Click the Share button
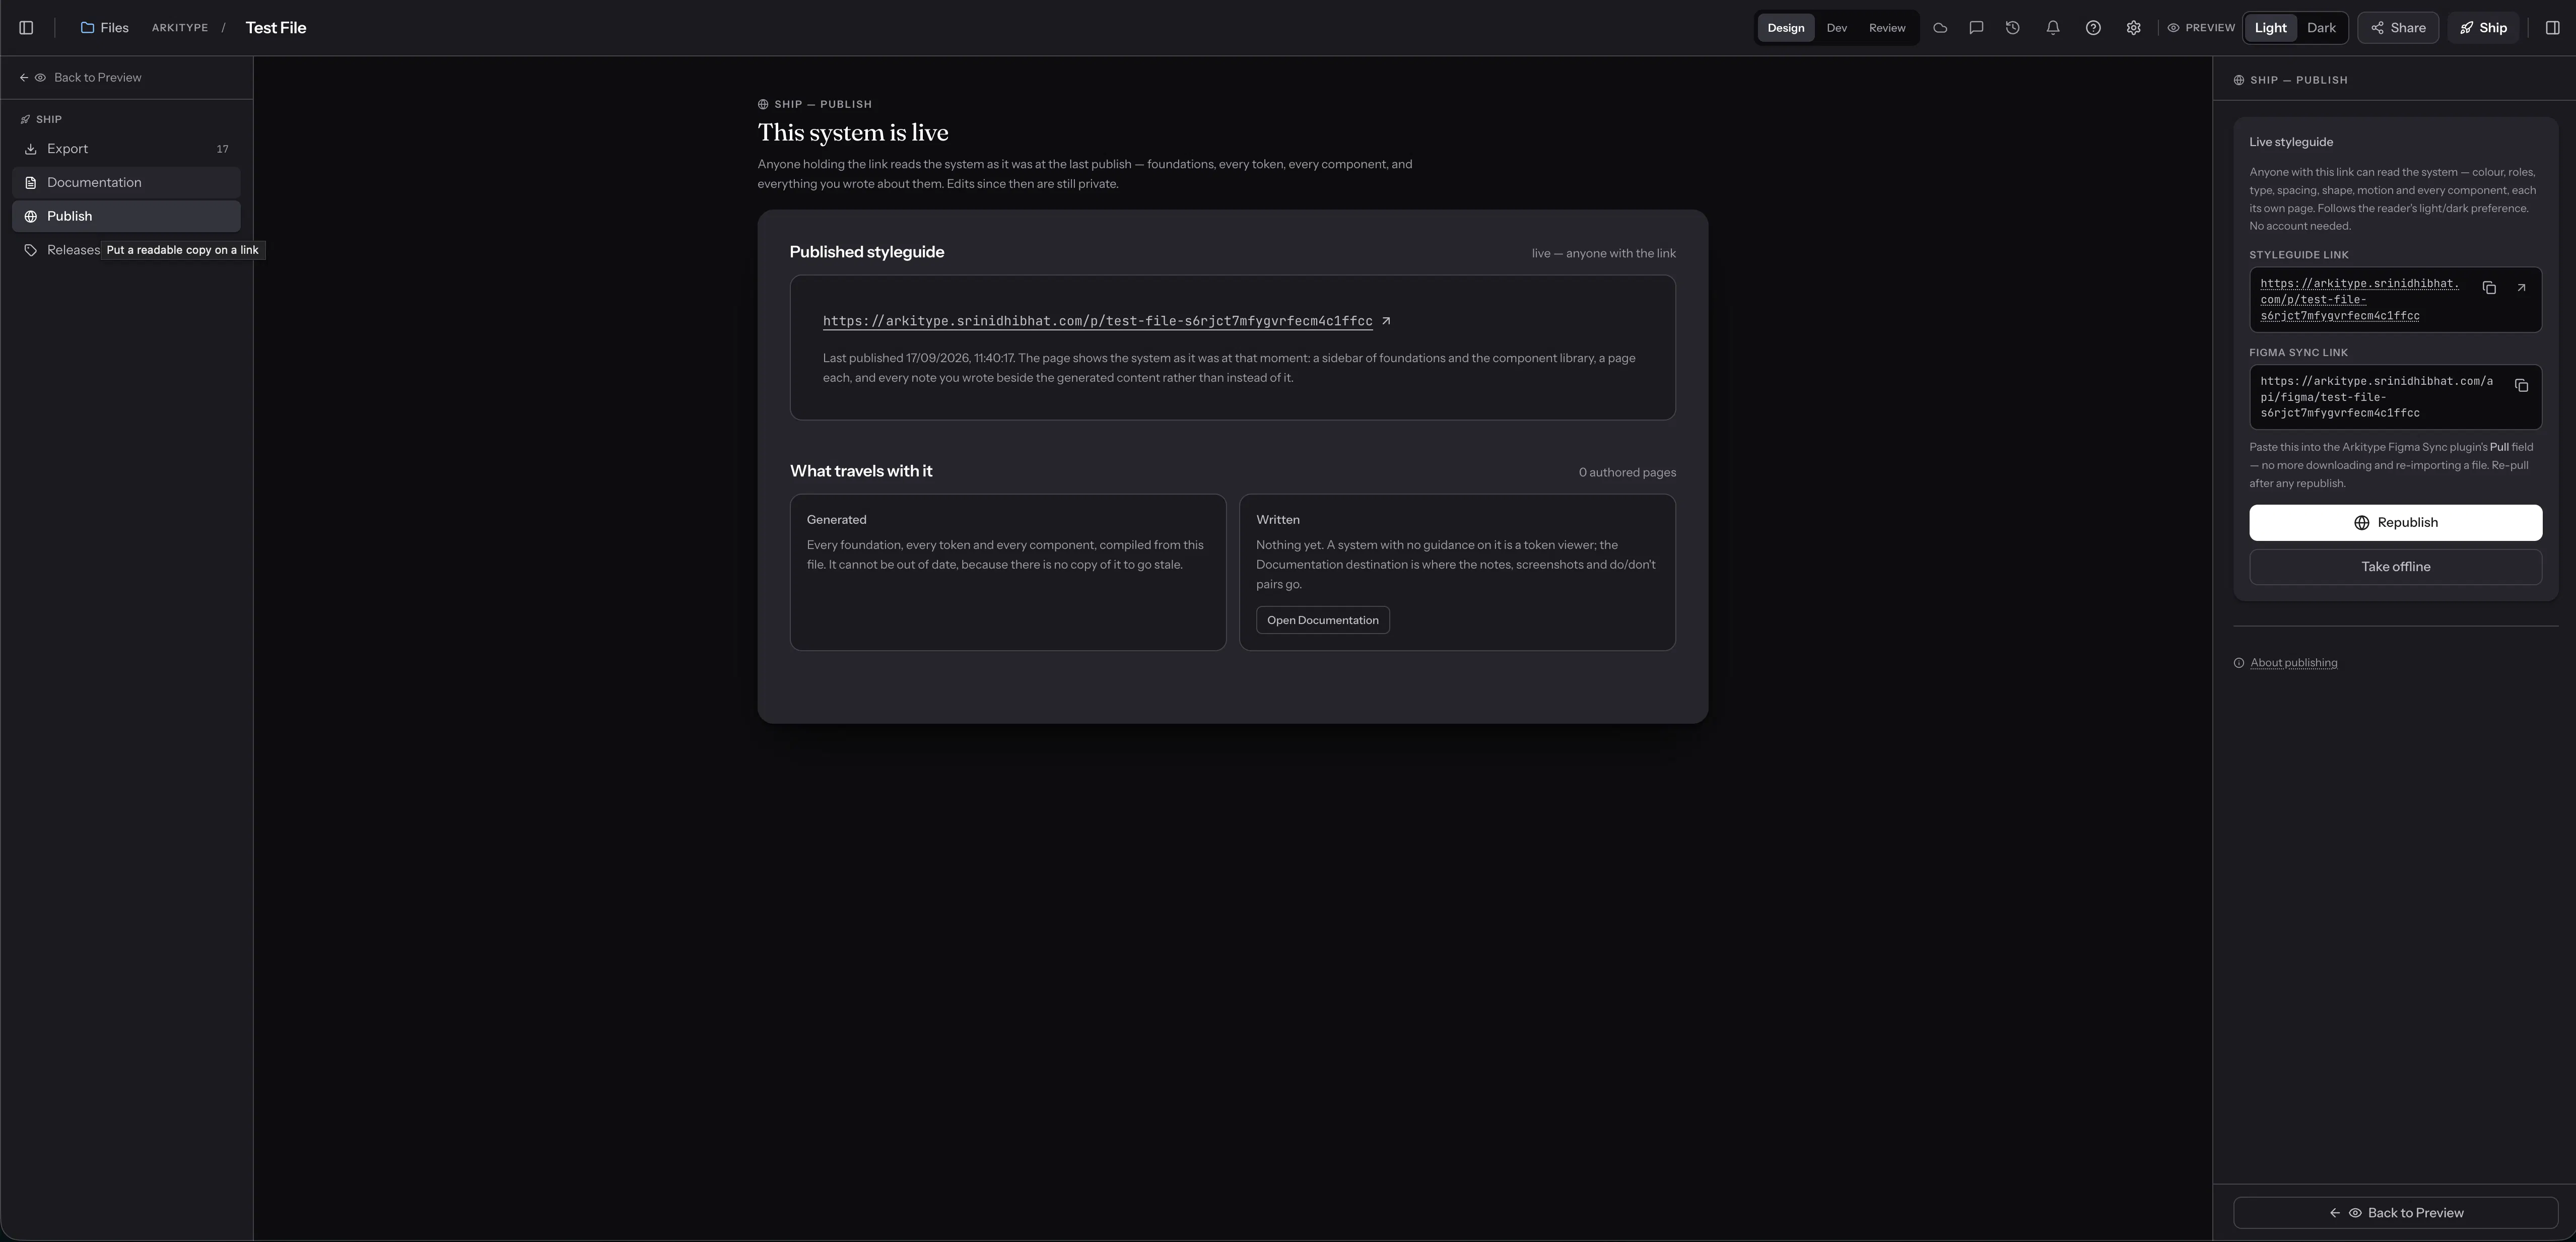This screenshot has height=1242, width=2576. click(2398, 28)
